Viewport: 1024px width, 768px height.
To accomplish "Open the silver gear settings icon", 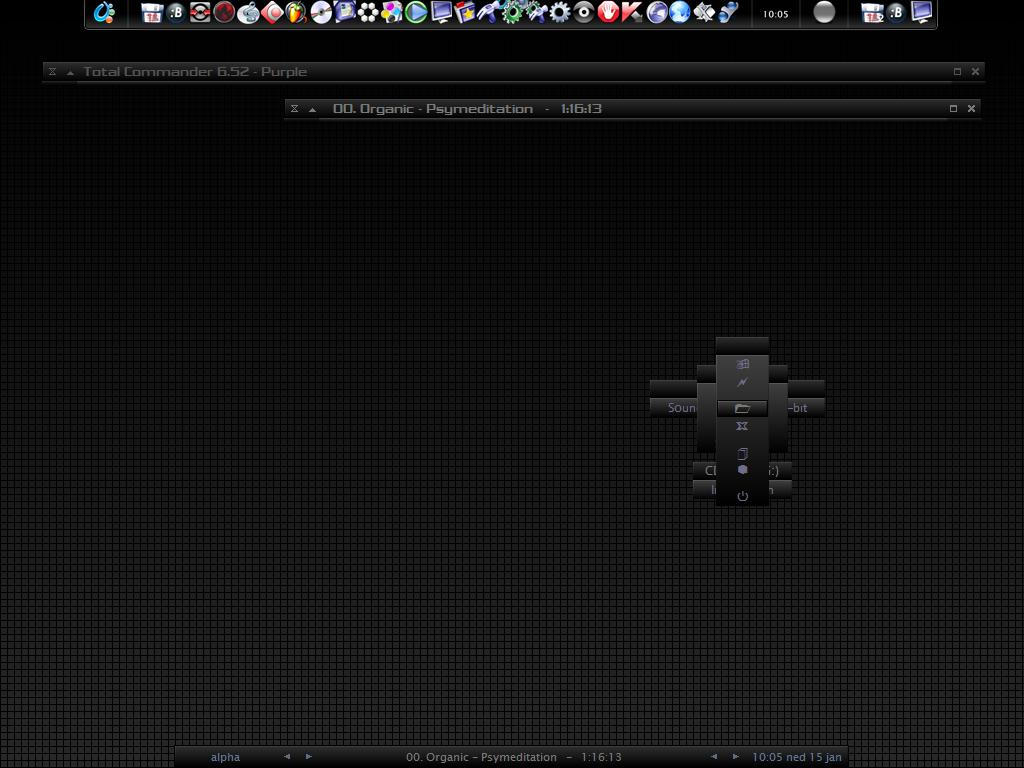I will tap(560, 12).
